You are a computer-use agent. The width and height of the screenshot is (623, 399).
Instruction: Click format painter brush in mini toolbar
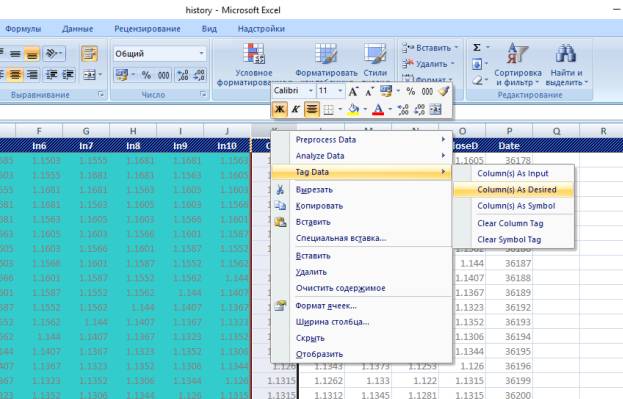(x=443, y=91)
